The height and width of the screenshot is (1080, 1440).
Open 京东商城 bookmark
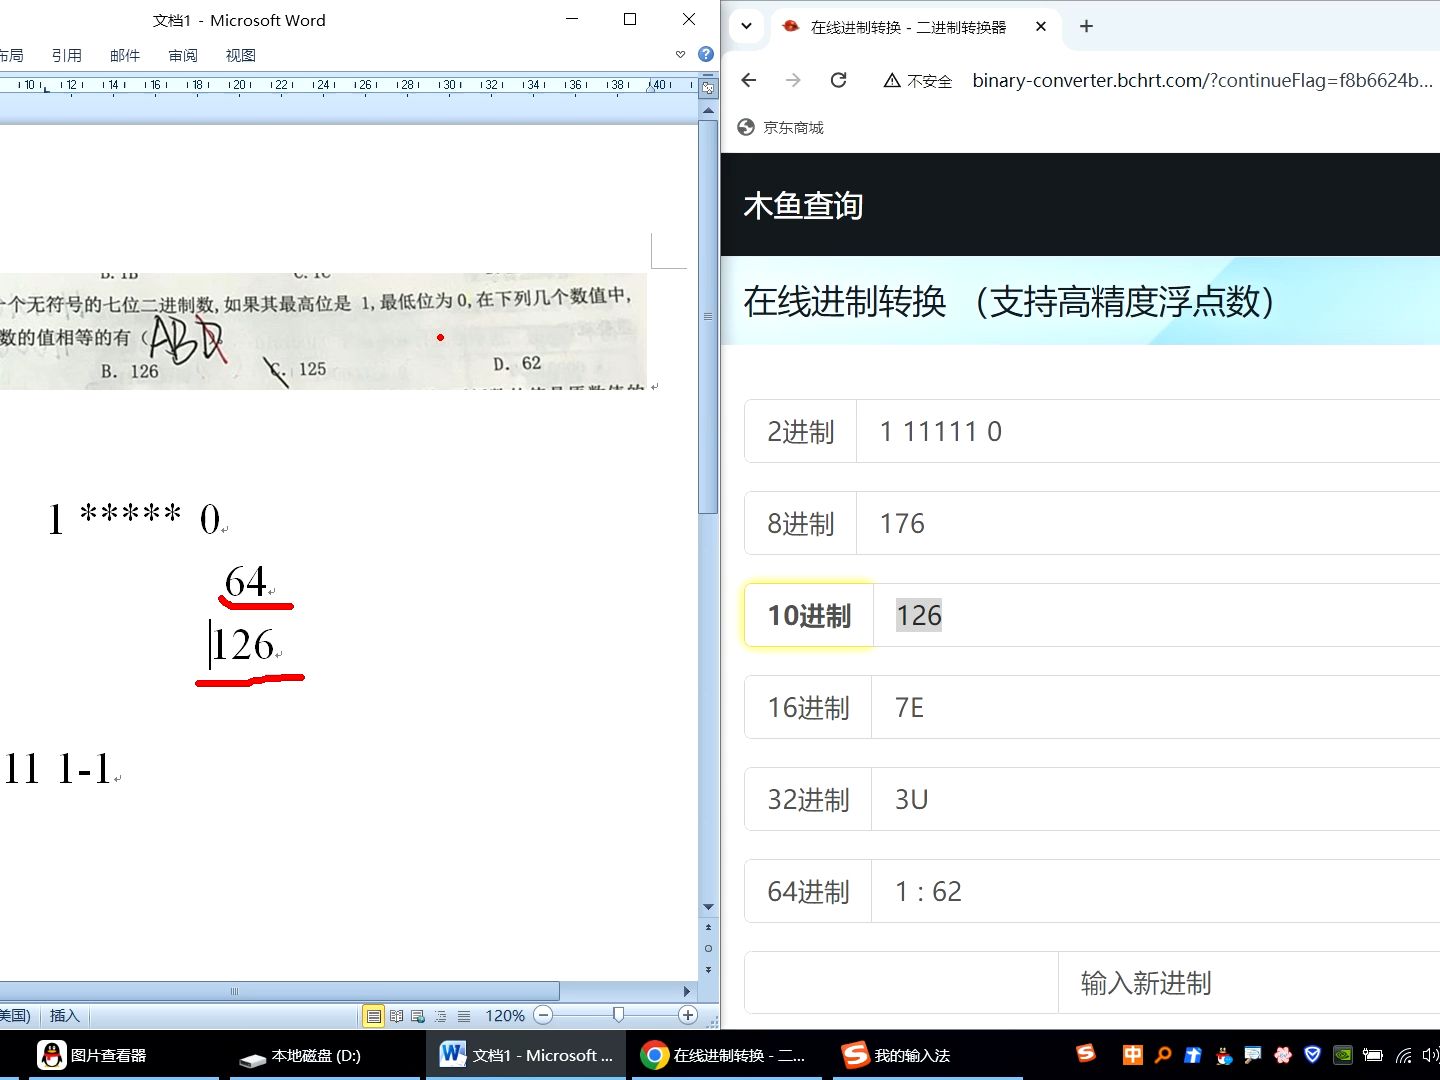point(780,127)
